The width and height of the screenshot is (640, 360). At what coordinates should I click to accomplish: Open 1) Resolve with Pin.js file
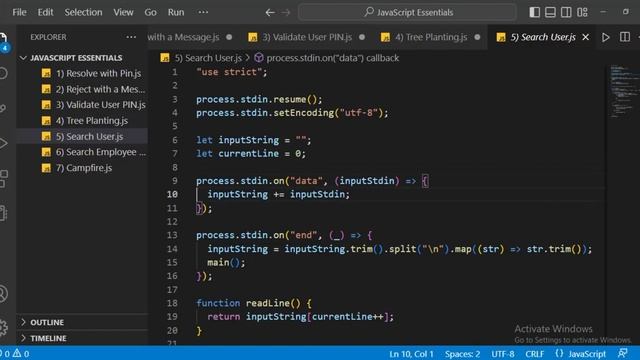pos(98,73)
